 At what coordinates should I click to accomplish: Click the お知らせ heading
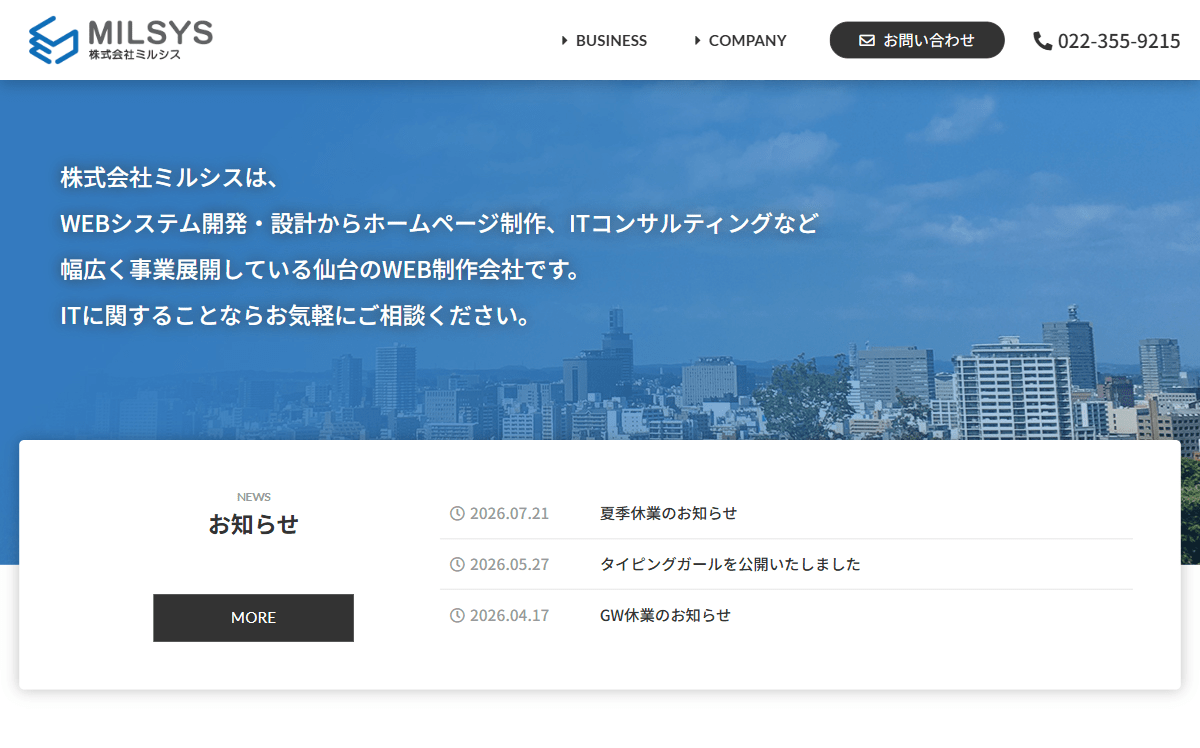click(253, 524)
